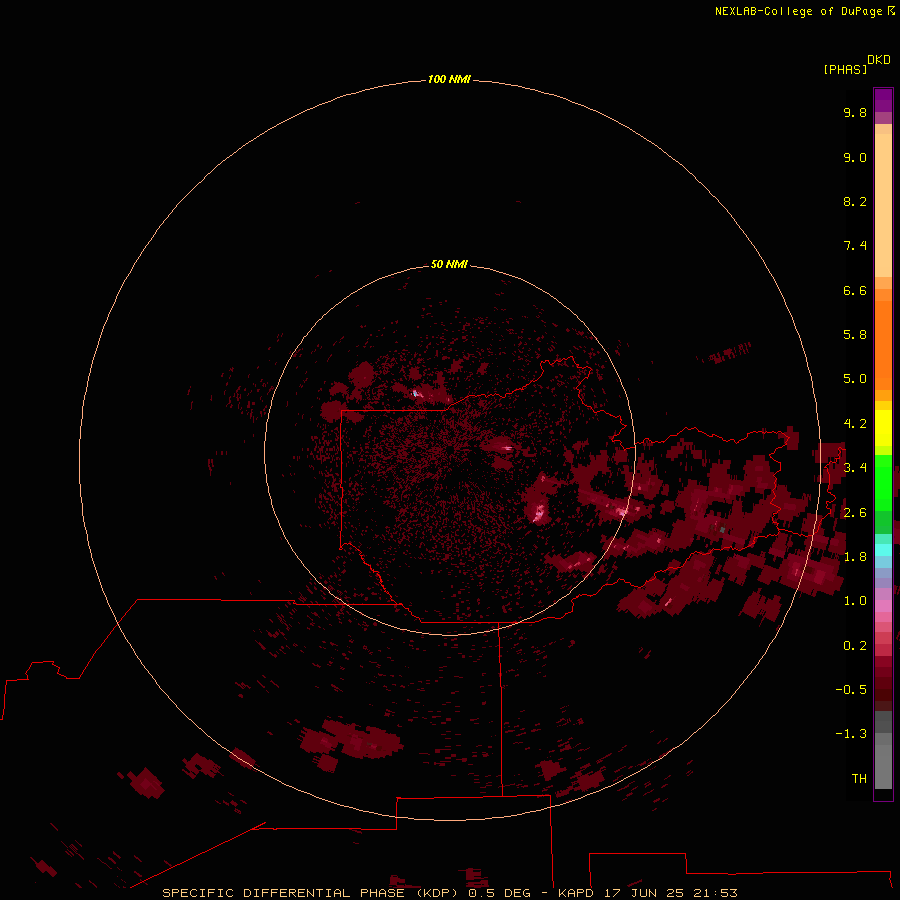900x900 pixels.
Task: Click the NEXLAB-College of DuPage watermark text
Action: [x=798, y=11]
